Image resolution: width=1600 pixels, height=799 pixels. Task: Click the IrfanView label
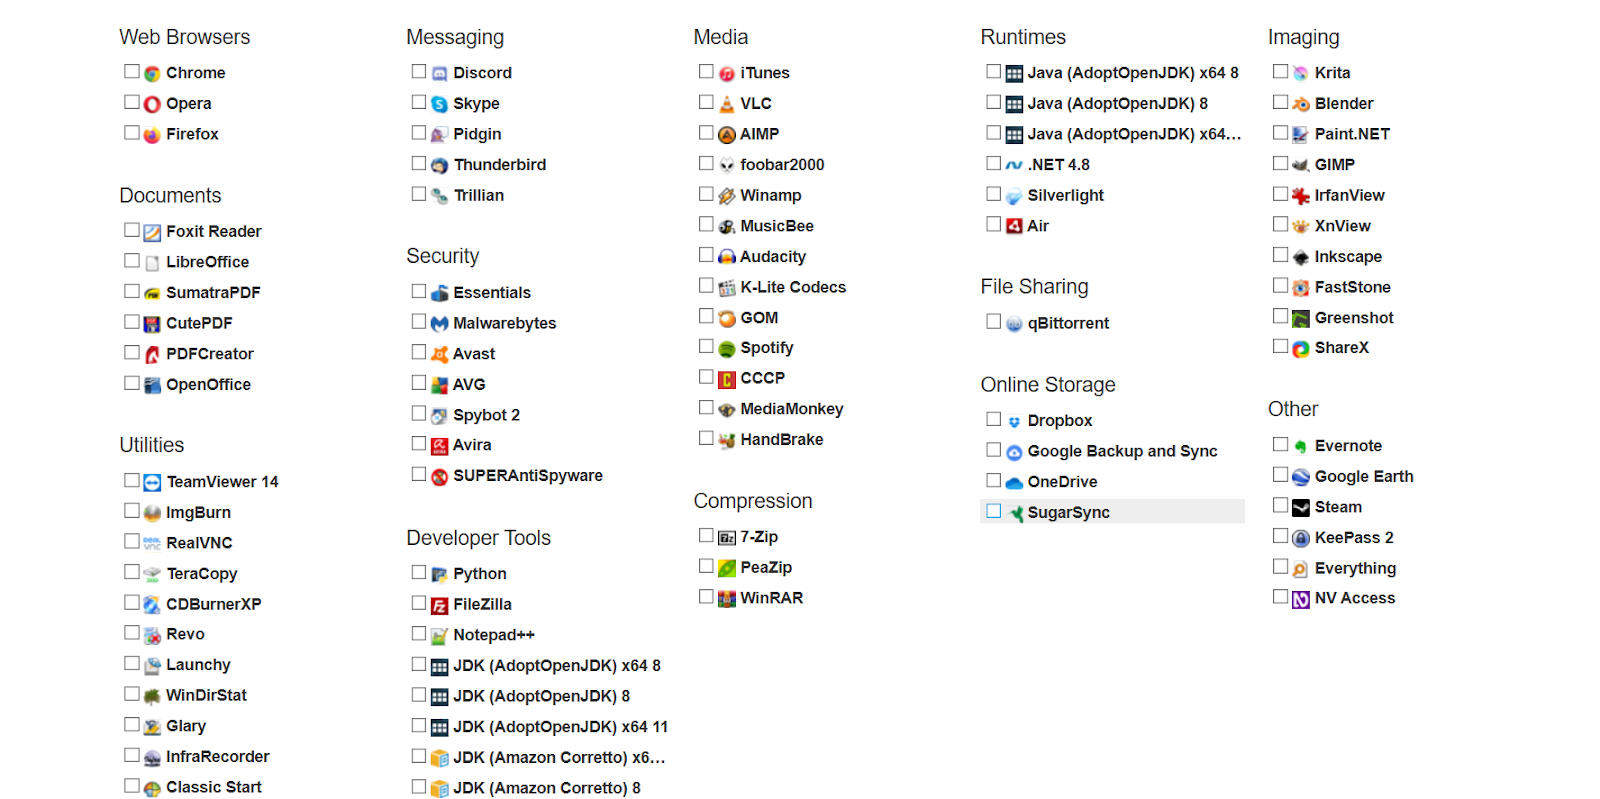click(1350, 196)
